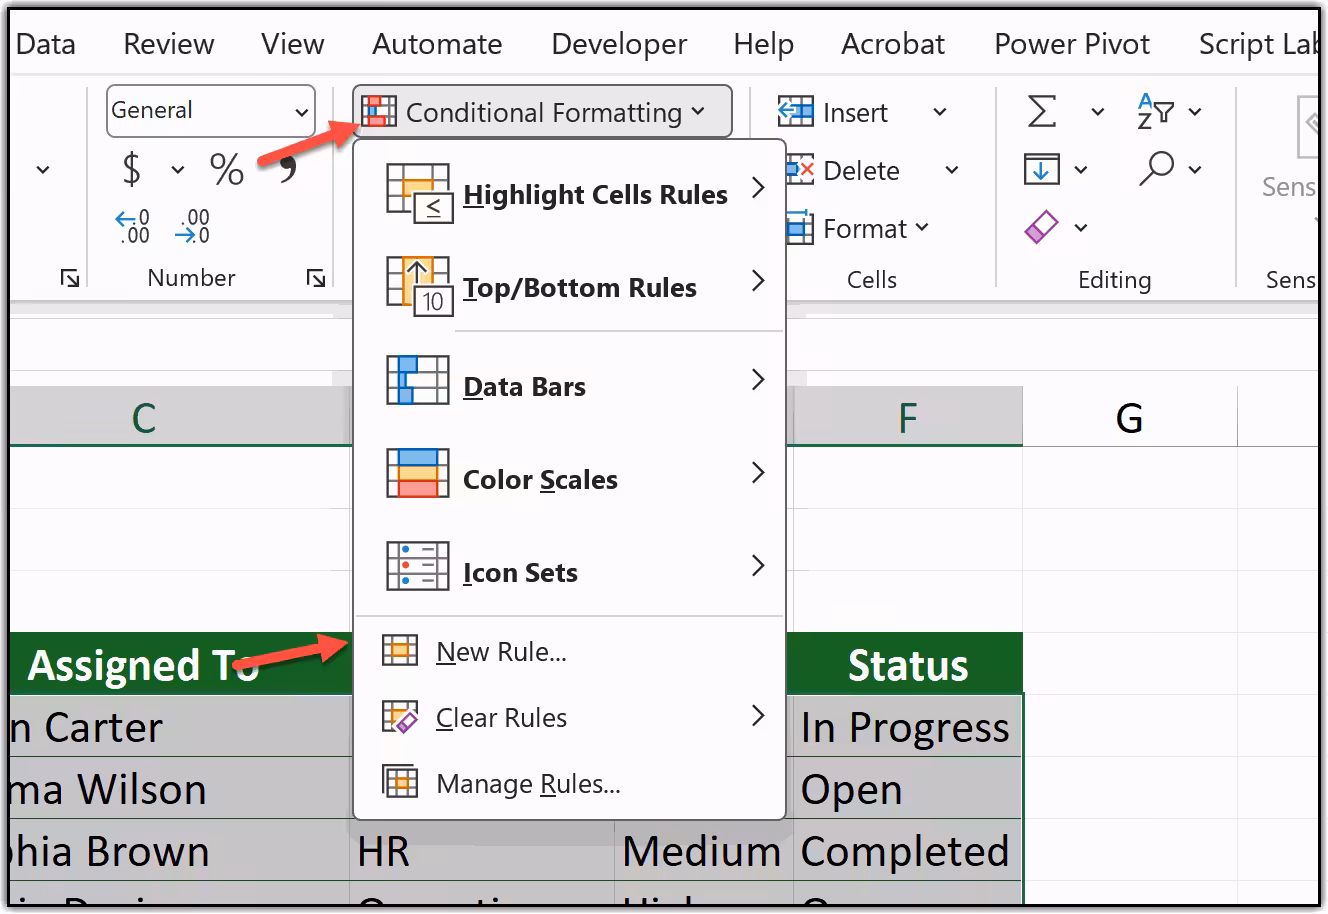The width and height of the screenshot is (1328, 914).
Task: Expand the Highlight Cells Rules chevron
Action: (758, 187)
